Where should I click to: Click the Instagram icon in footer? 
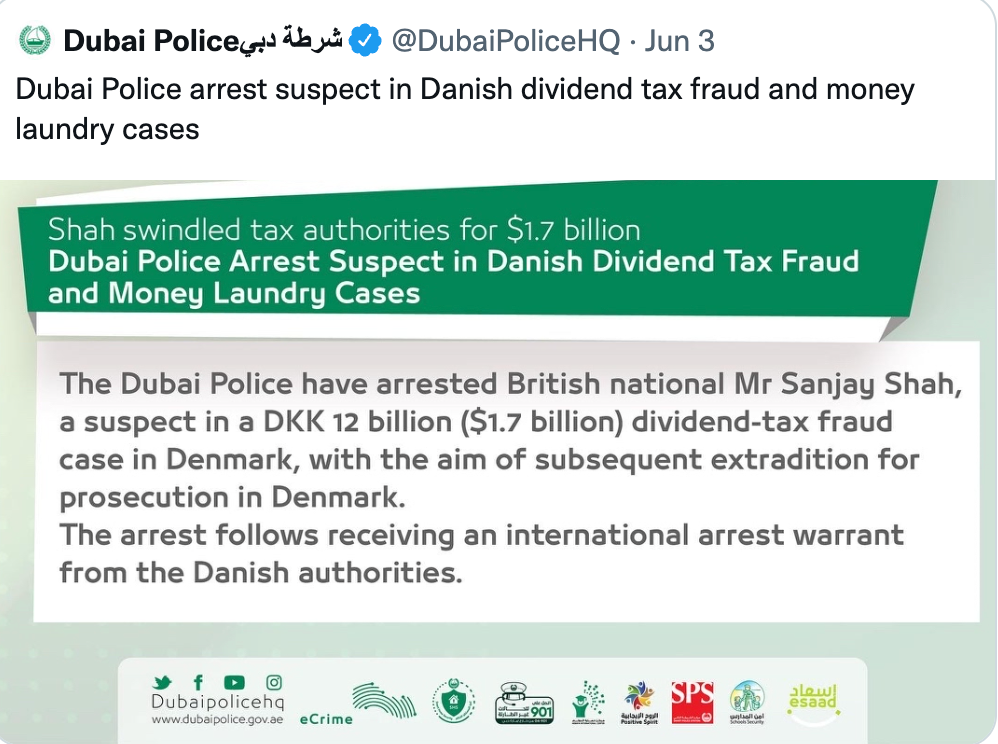point(274,682)
